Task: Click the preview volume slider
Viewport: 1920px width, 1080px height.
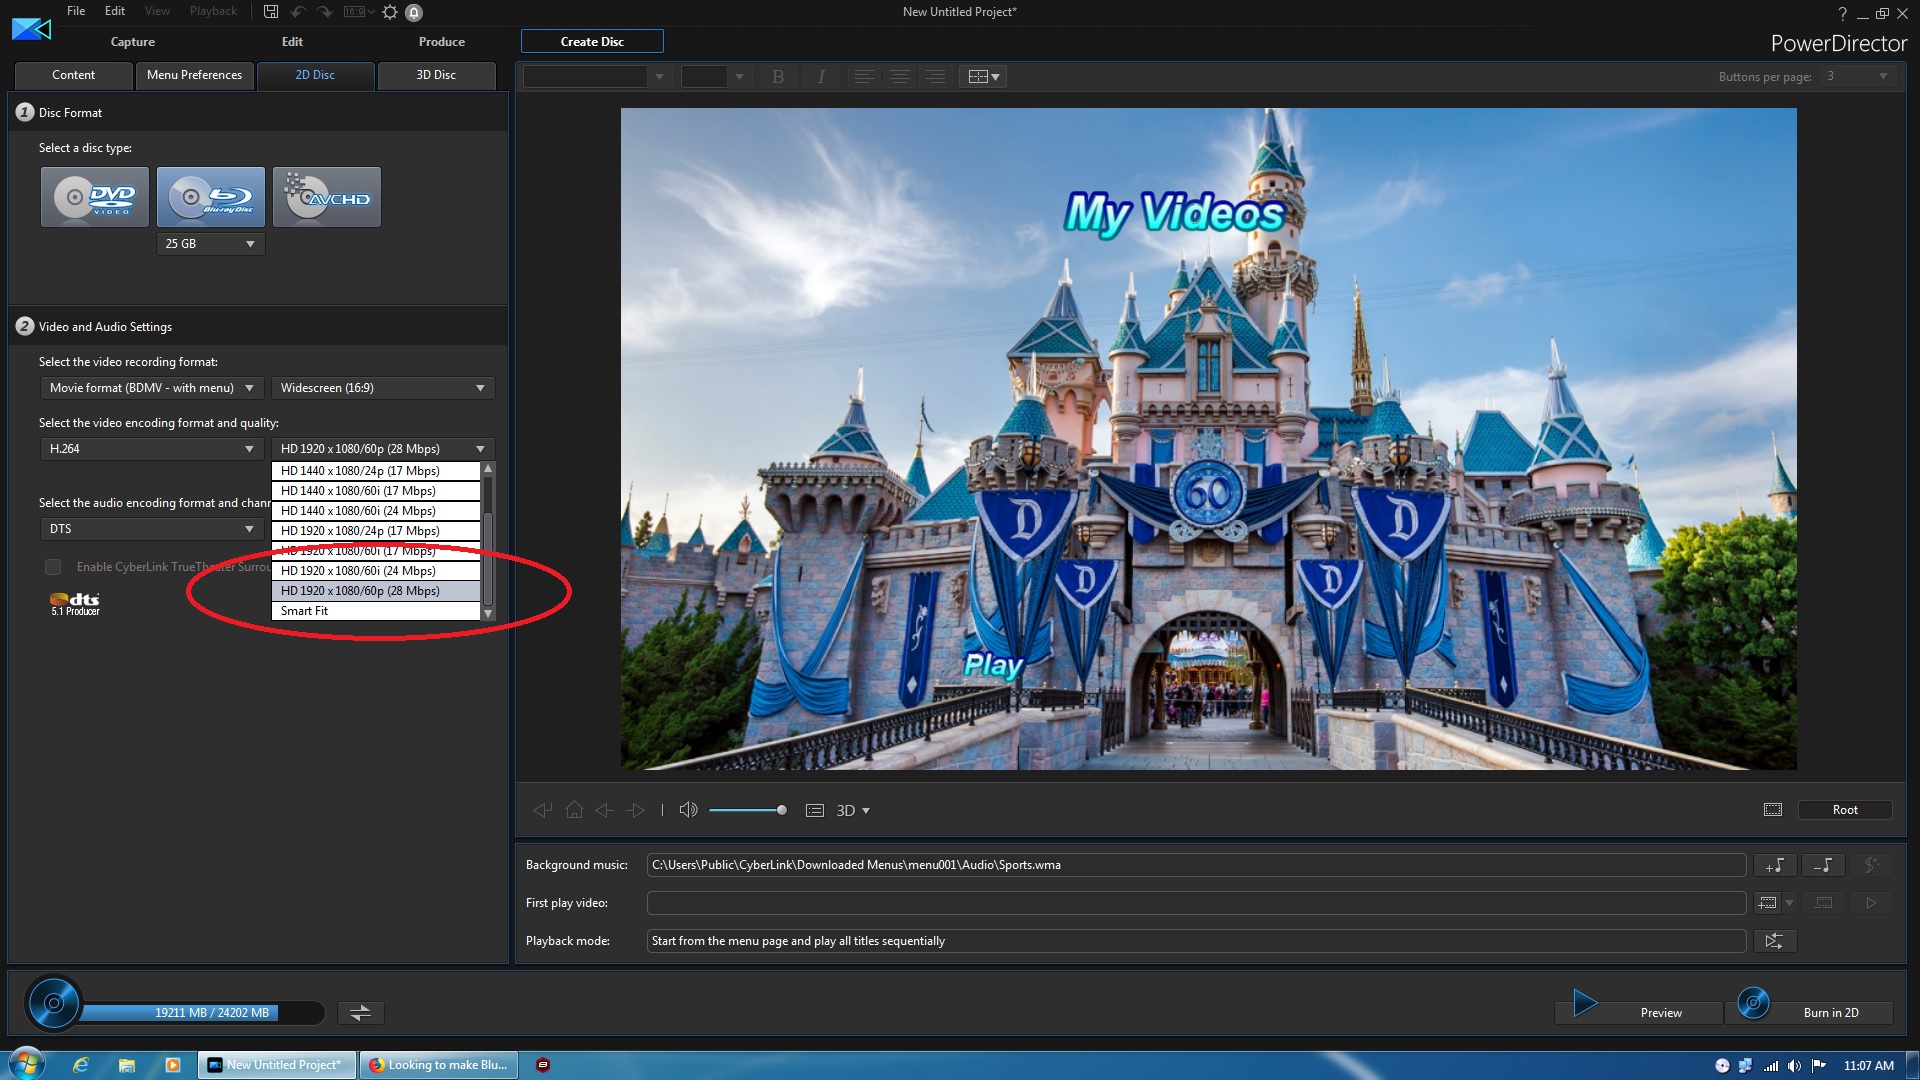Action: [x=746, y=810]
